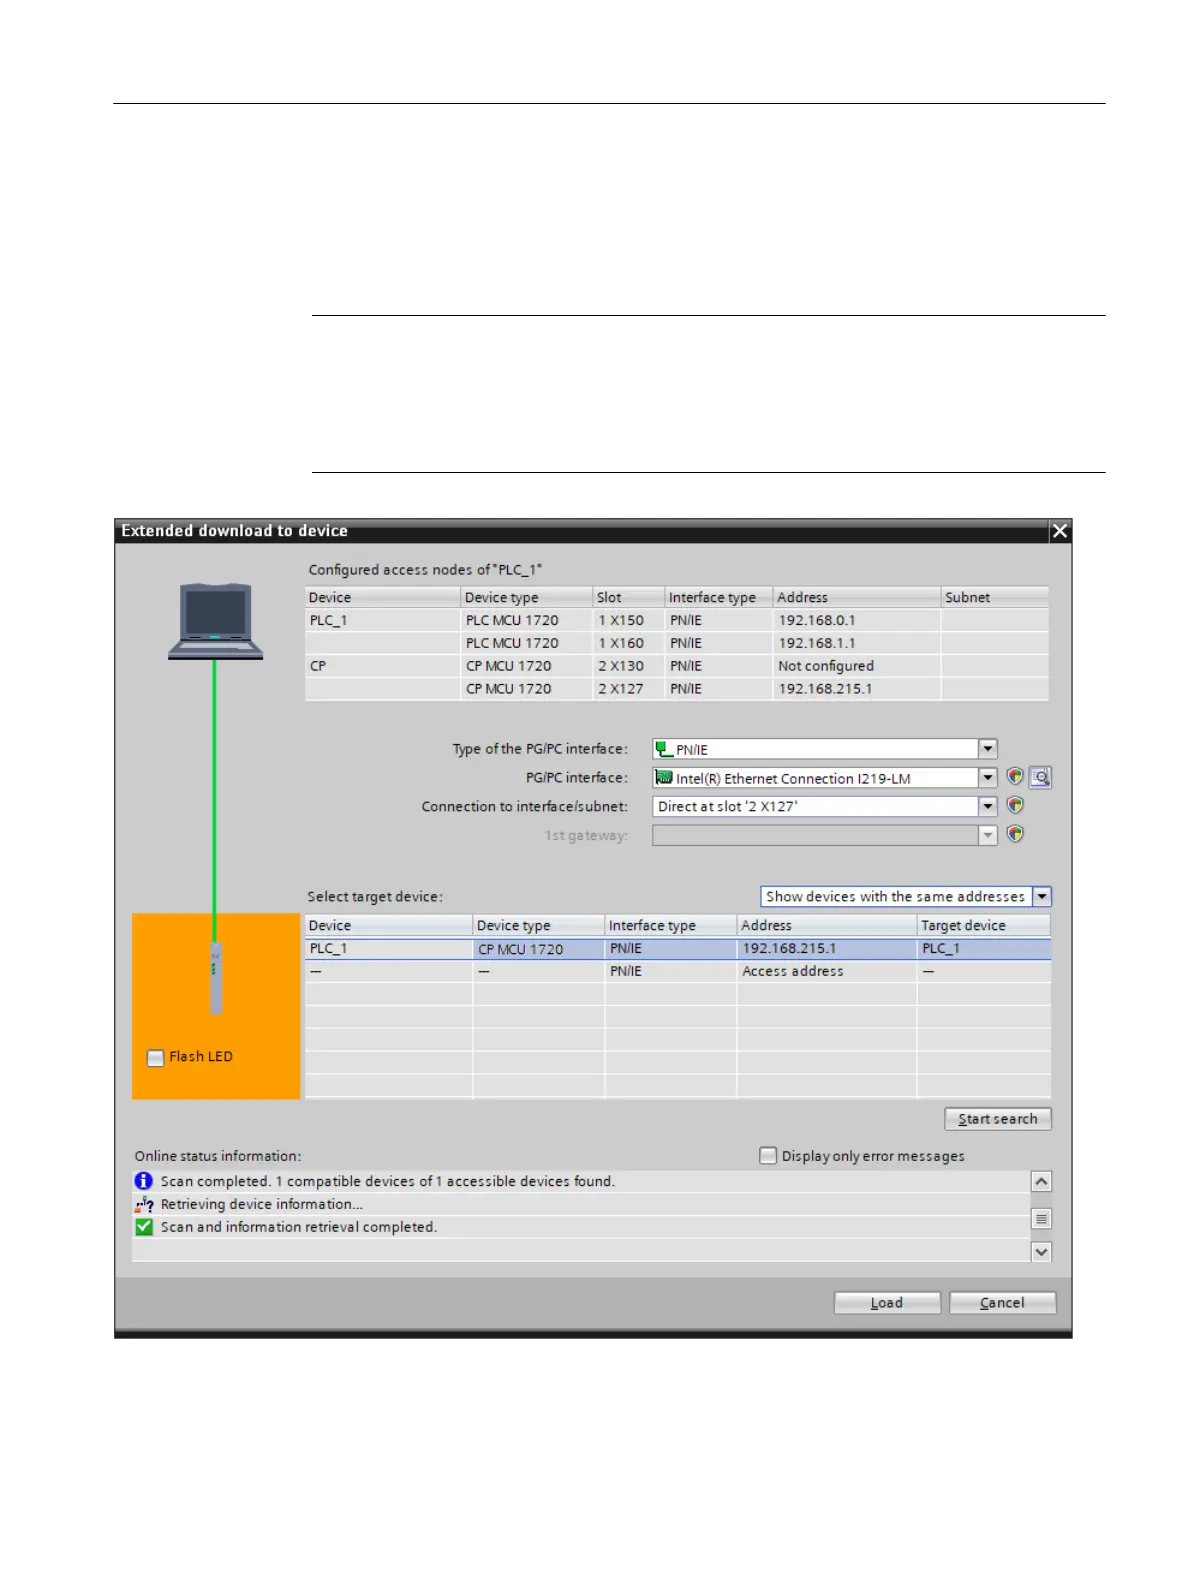Click Address column header in target device table
Viewport: 1191px width, 1587px height.
pos(827,925)
